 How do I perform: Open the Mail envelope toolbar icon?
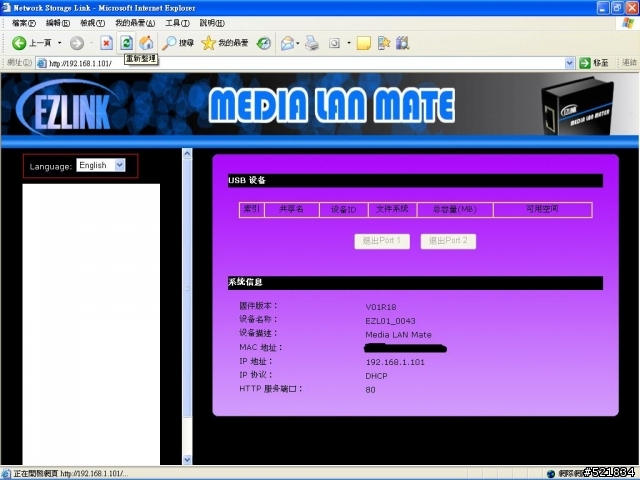[288, 43]
